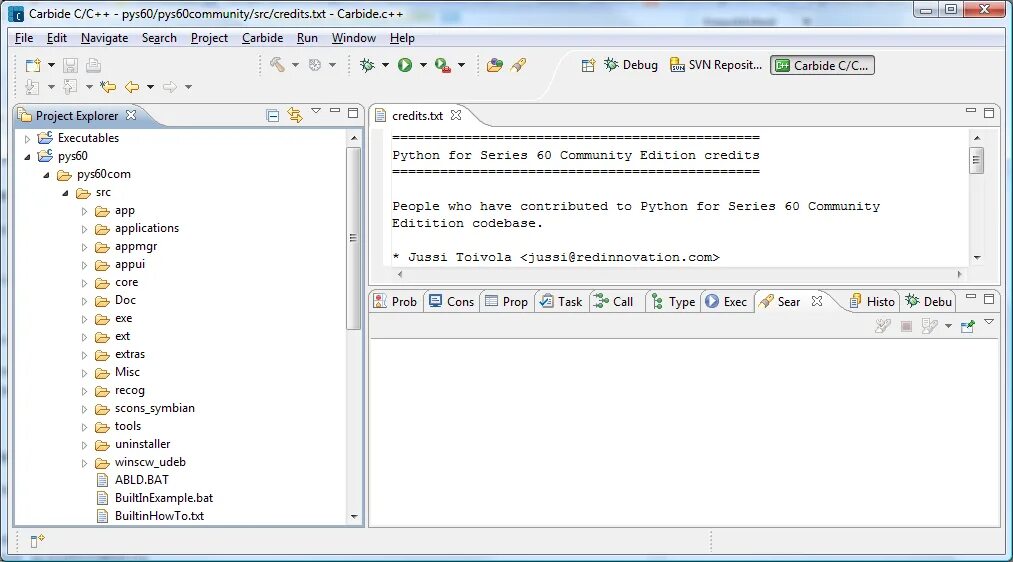Close the credits.txt editor tab

(456, 115)
